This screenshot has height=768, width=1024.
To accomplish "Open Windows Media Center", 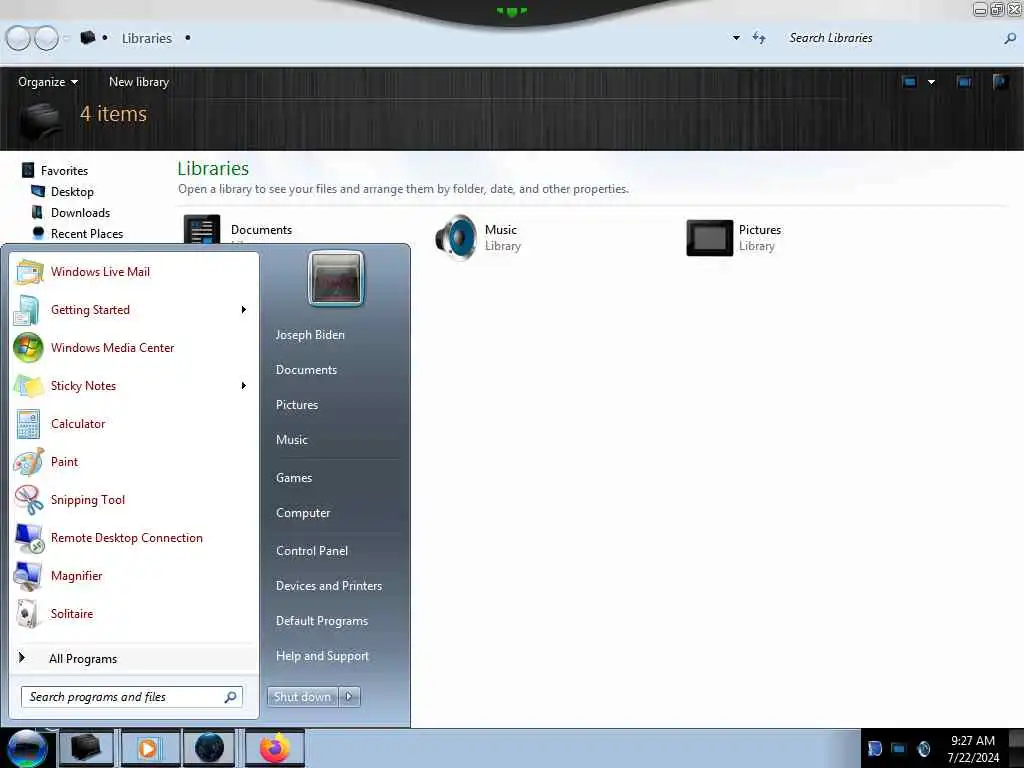I will (x=135, y=347).
